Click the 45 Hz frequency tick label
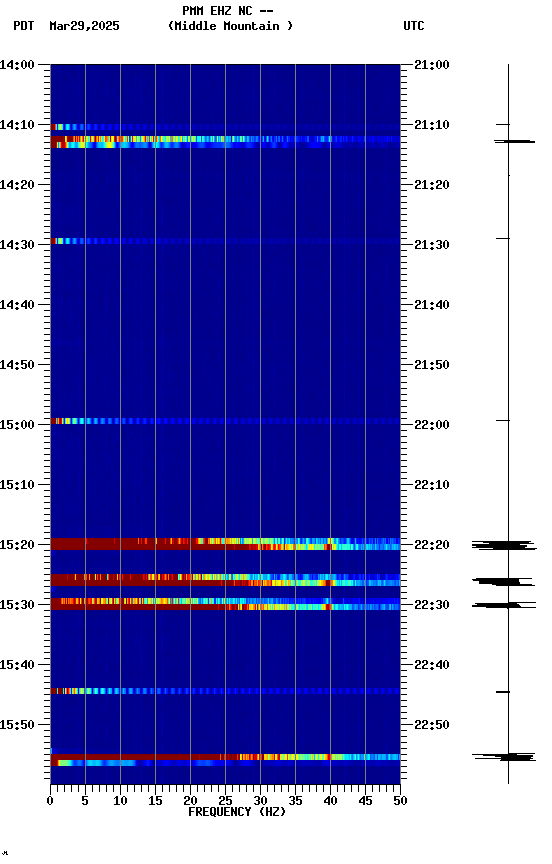Viewport: 552px width, 864px height. (x=365, y=801)
